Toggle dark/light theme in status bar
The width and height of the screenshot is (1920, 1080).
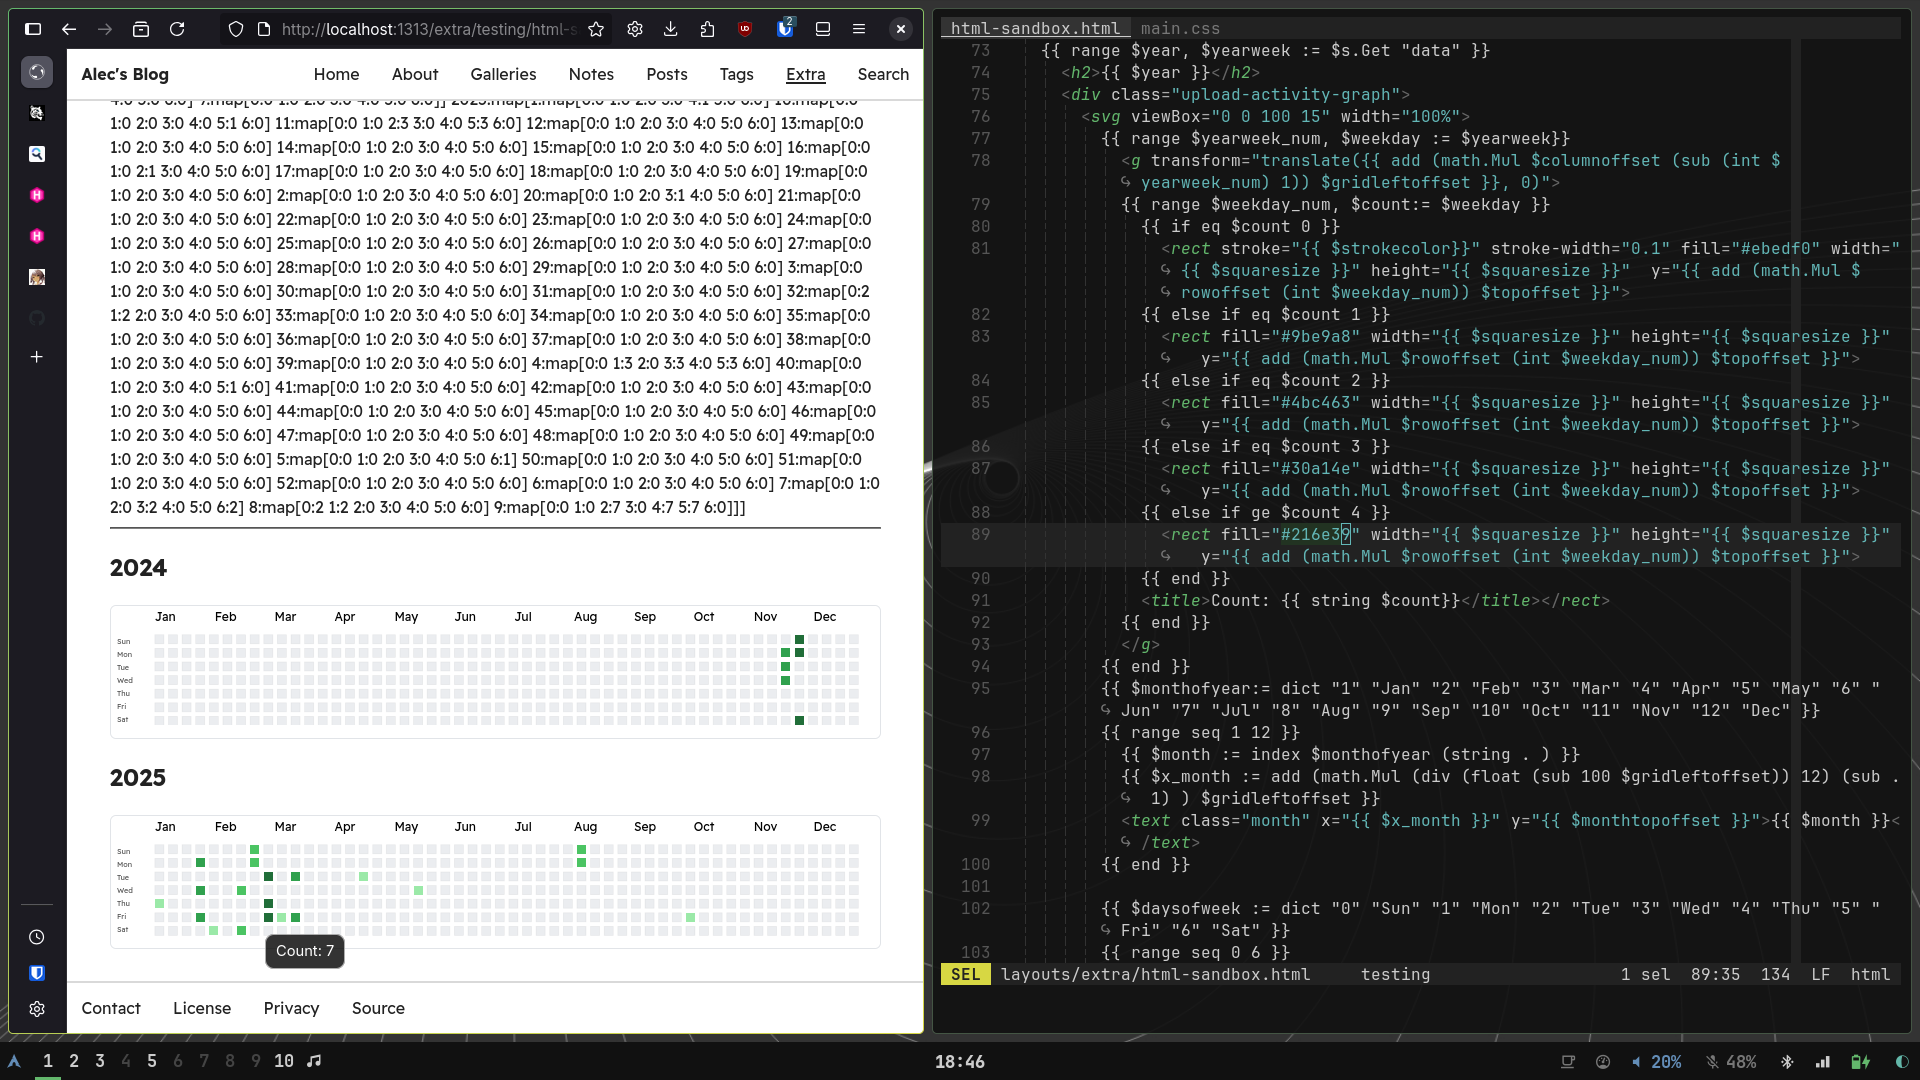coord(1902,1062)
